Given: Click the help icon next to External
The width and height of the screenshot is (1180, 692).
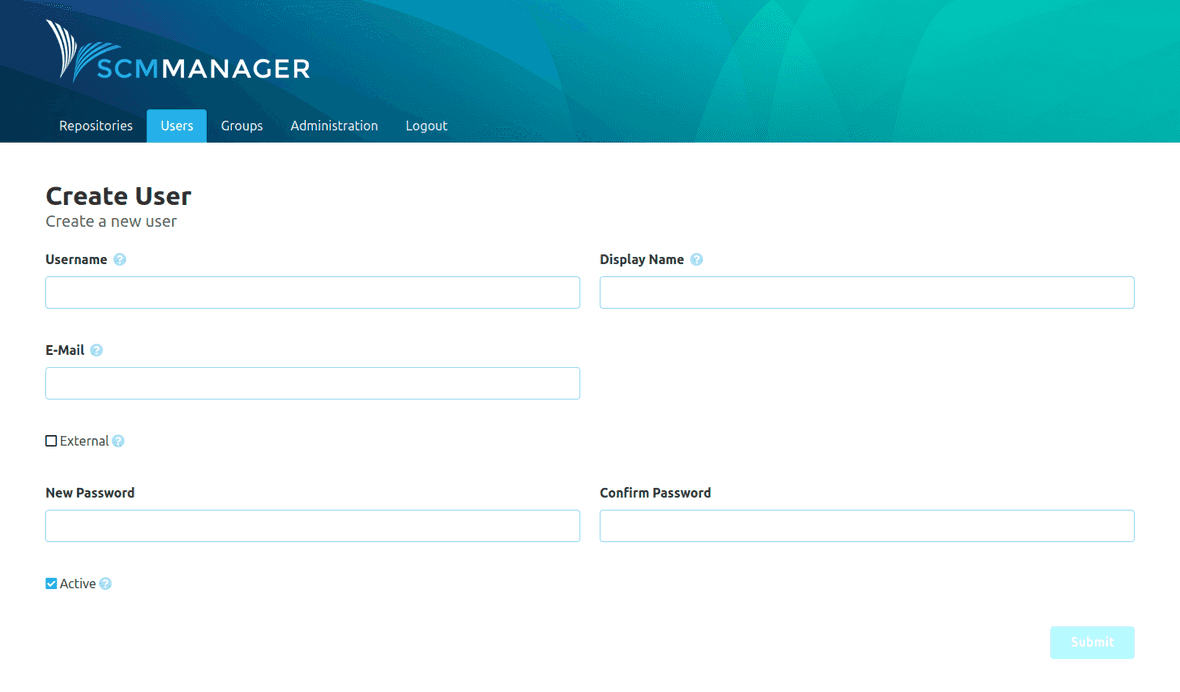Looking at the screenshot, I should tap(118, 441).
